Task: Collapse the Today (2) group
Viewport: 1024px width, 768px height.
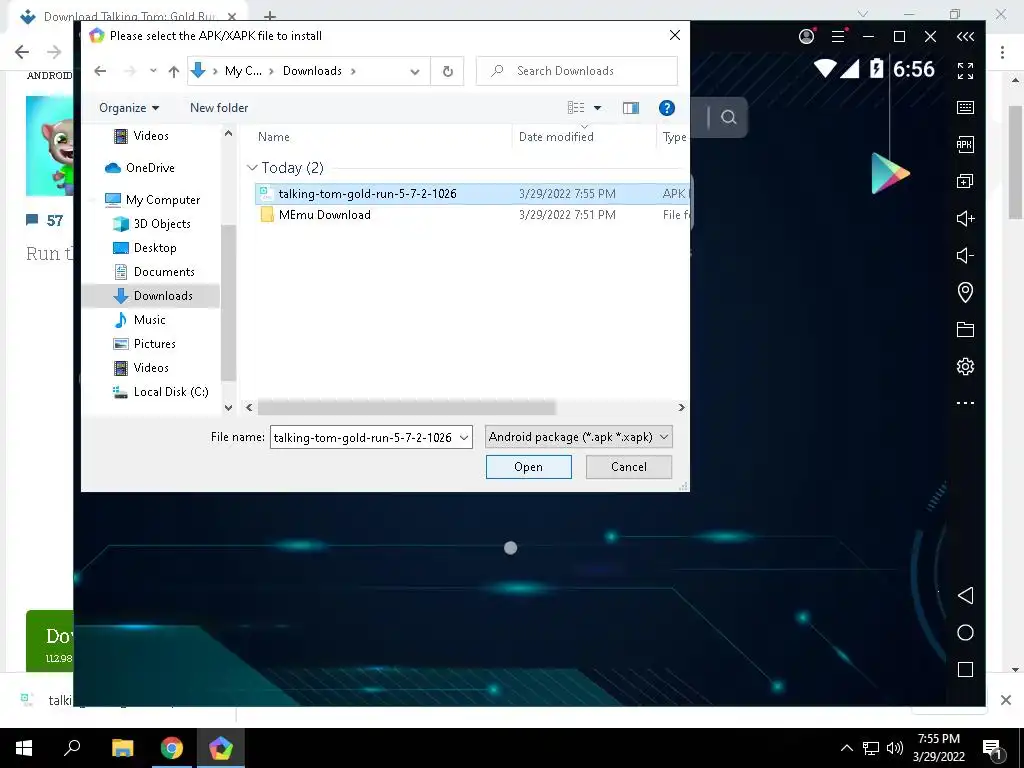Action: click(252, 168)
